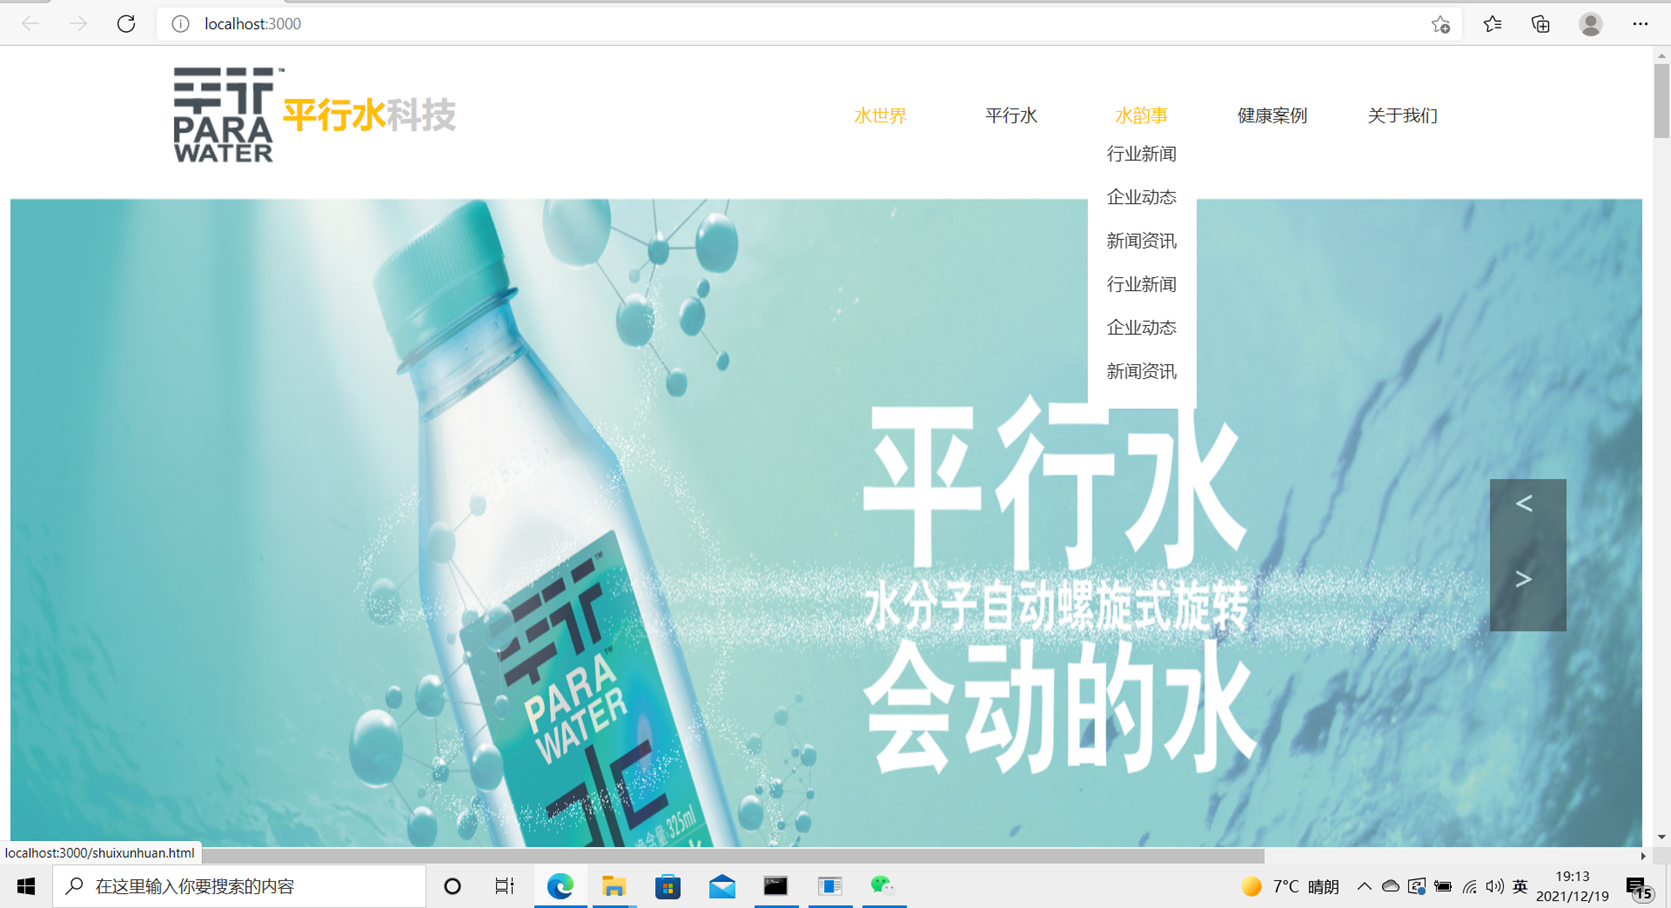Switch input language via the 英 indicator

coord(1520,886)
